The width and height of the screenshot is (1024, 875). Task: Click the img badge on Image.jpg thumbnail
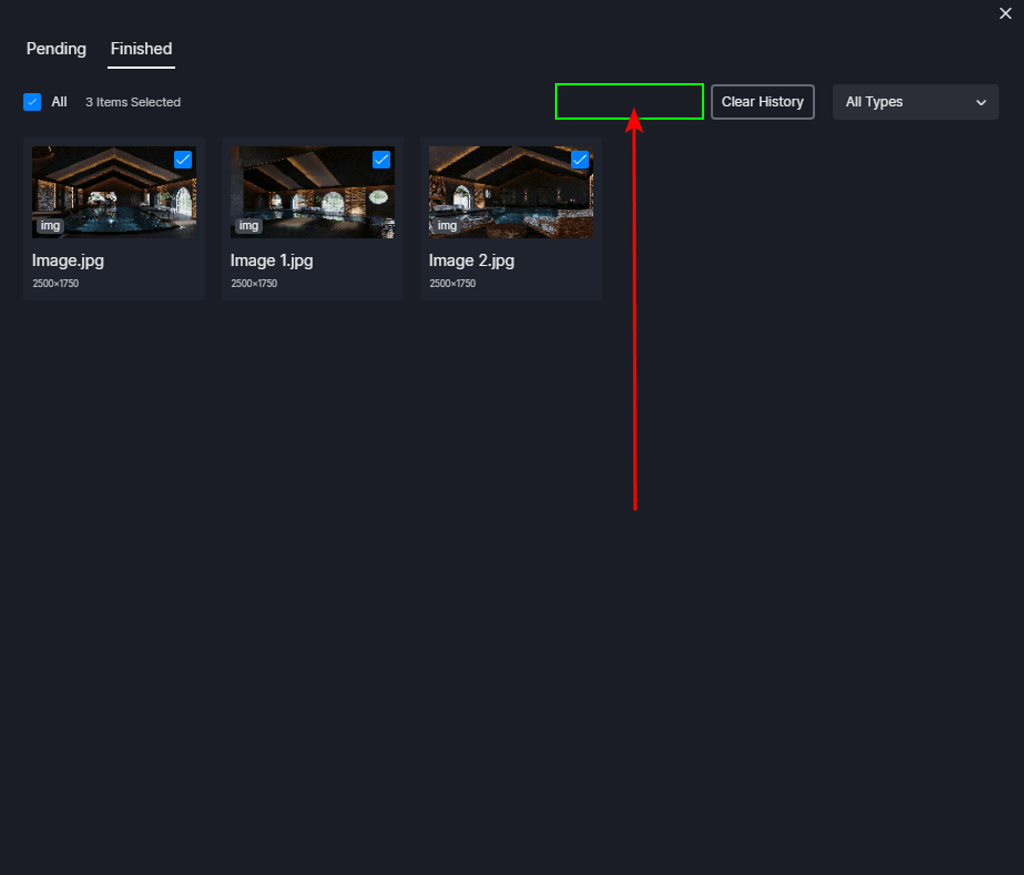(49, 226)
